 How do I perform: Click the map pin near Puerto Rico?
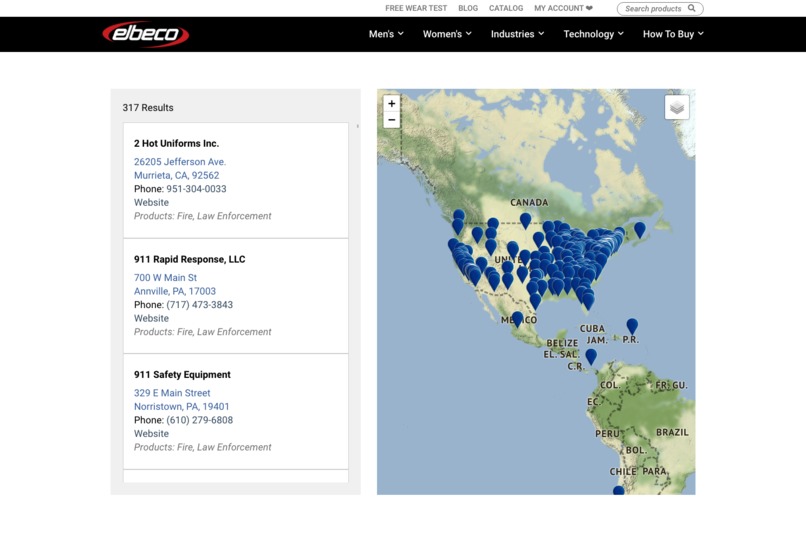coord(632,325)
